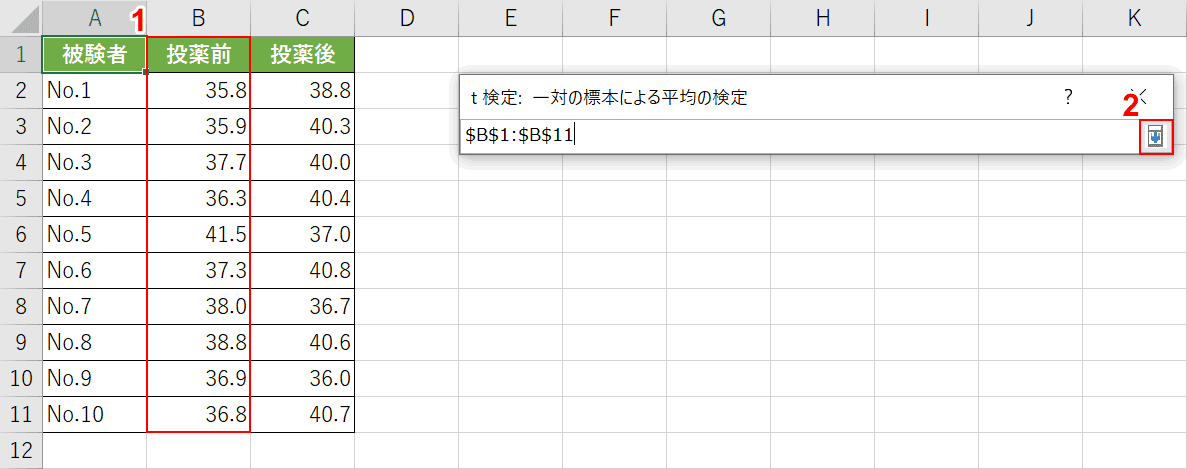Click cell containing No.9

[95, 378]
